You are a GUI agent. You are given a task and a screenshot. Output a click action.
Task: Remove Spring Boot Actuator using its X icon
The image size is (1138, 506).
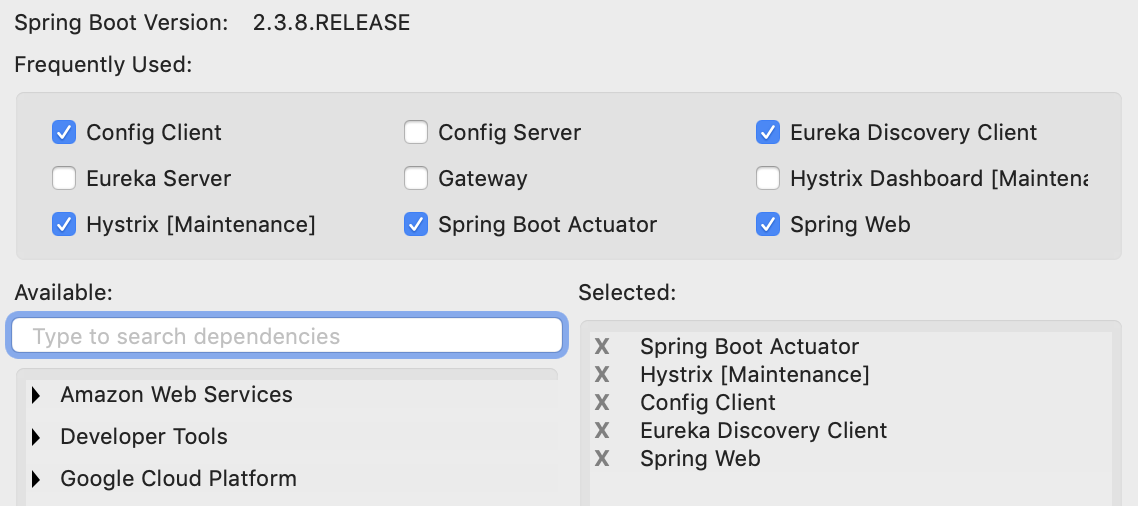(602, 347)
